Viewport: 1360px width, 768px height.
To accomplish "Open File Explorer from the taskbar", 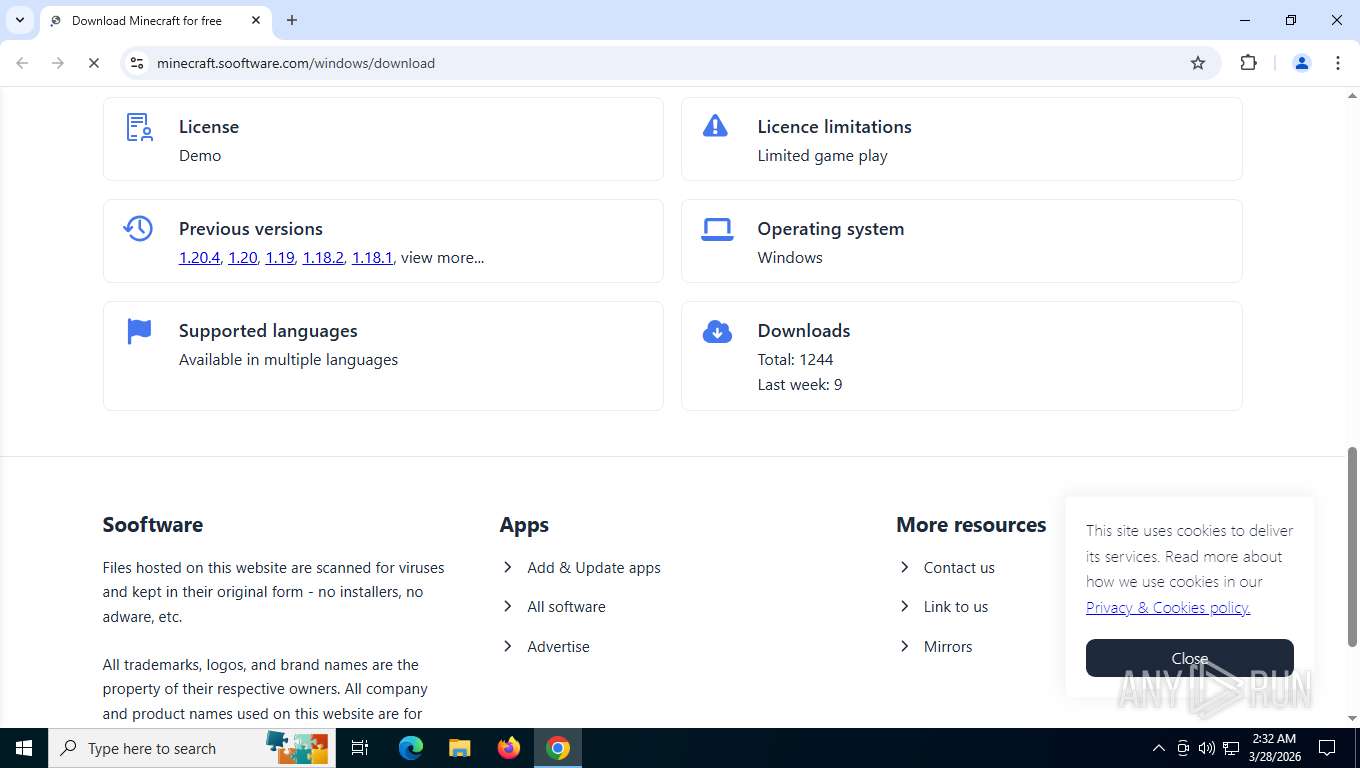I will (x=459, y=748).
